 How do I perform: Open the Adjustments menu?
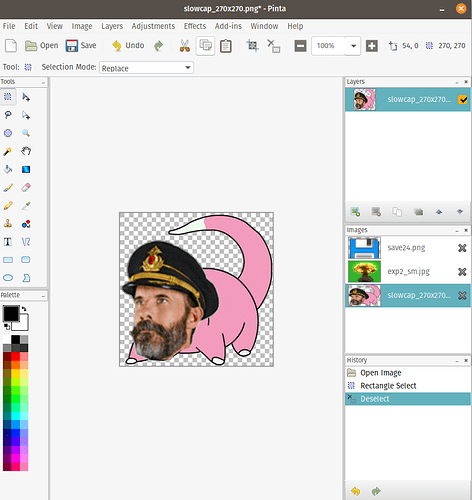coord(153,26)
